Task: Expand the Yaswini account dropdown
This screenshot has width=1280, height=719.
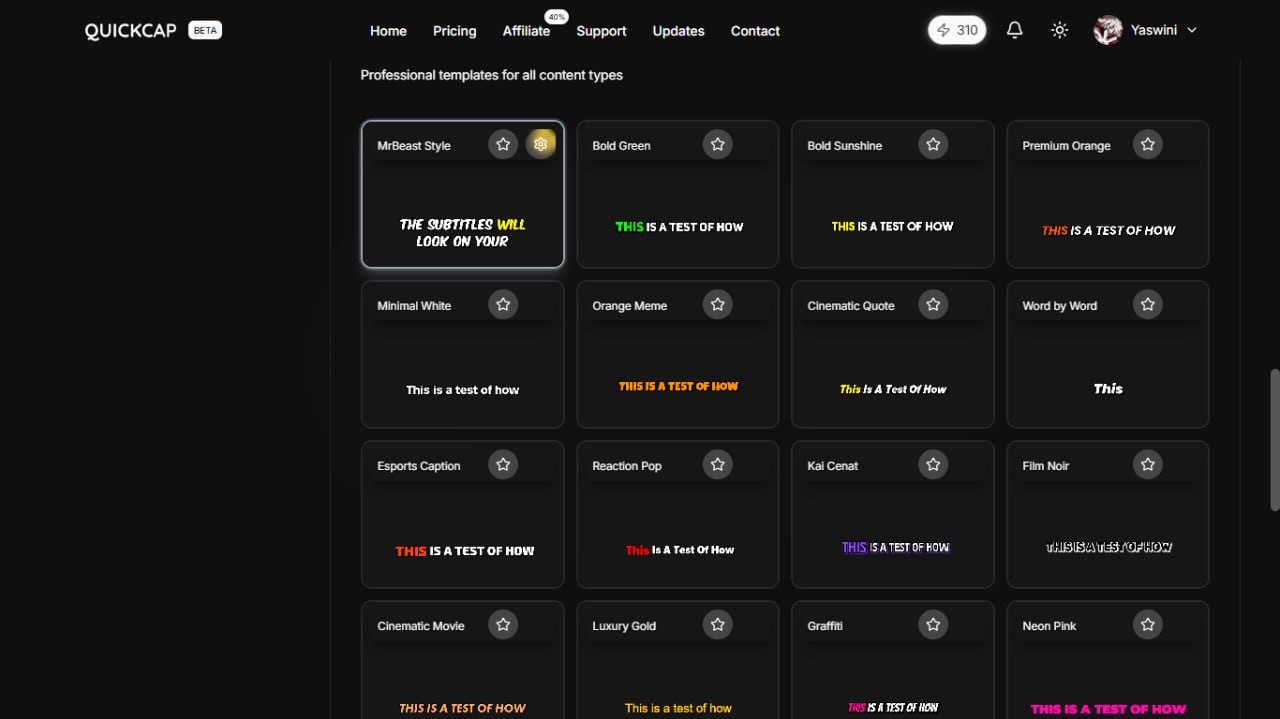Action: click(1146, 30)
